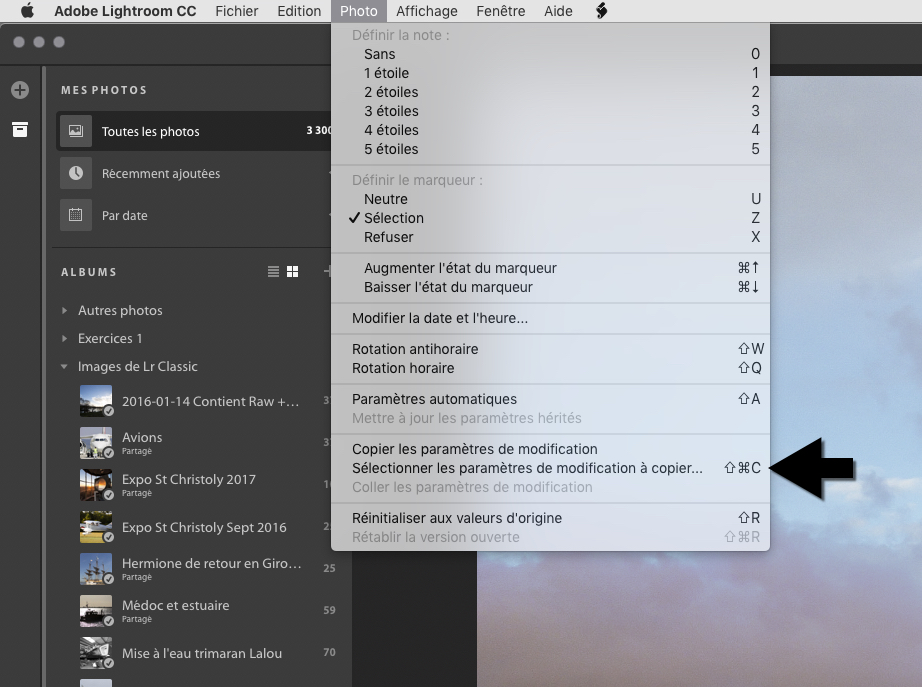
Task: Open the Expo St Christoly 2017 thumbnail
Action: click(96, 485)
